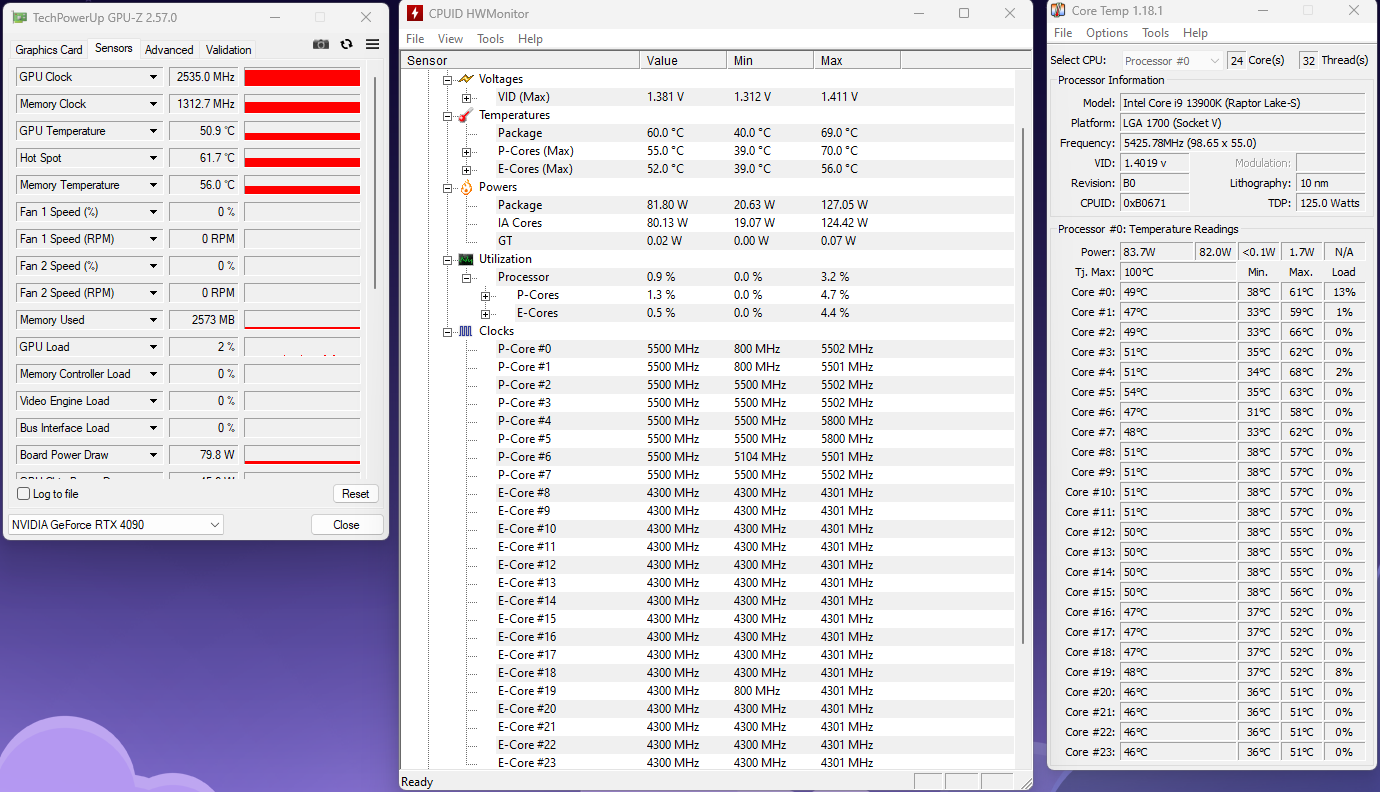
Task: Click the Voltages lightning icon in HWMonitor
Action: point(465,79)
